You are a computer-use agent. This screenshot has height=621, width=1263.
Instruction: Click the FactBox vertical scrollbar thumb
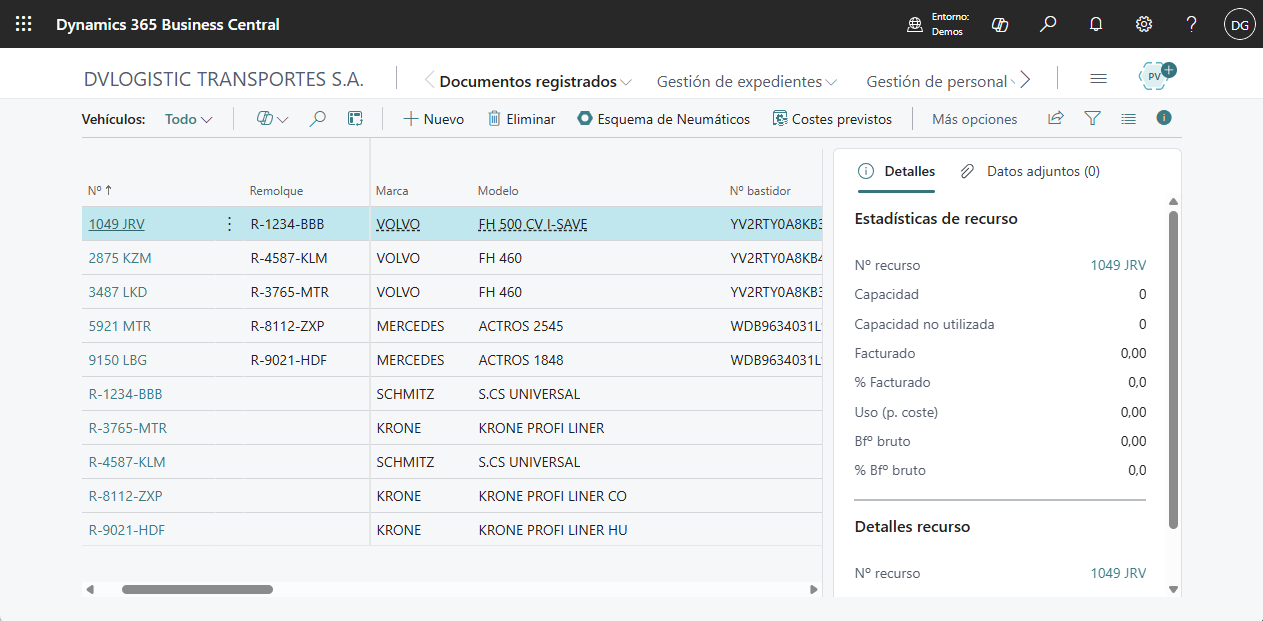point(1174,370)
